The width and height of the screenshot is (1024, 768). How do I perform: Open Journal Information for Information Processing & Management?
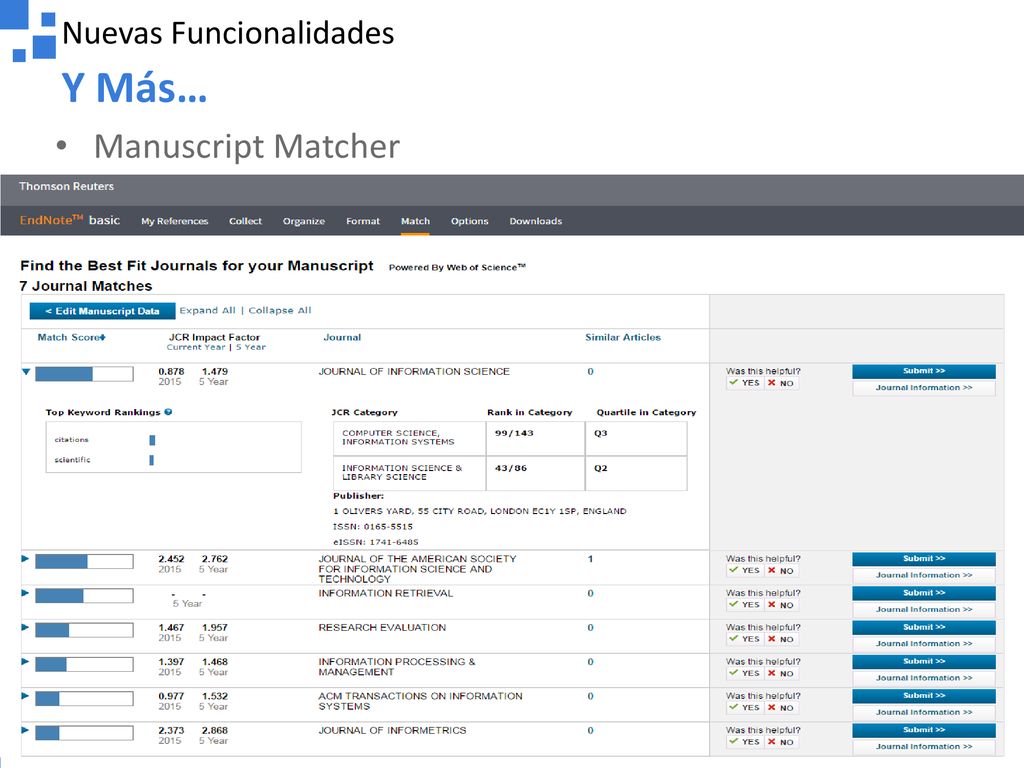pos(923,678)
